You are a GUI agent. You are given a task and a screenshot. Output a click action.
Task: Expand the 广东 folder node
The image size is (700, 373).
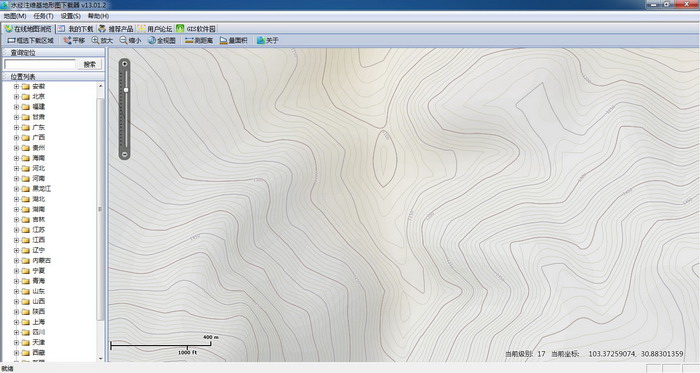coord(16,127)
